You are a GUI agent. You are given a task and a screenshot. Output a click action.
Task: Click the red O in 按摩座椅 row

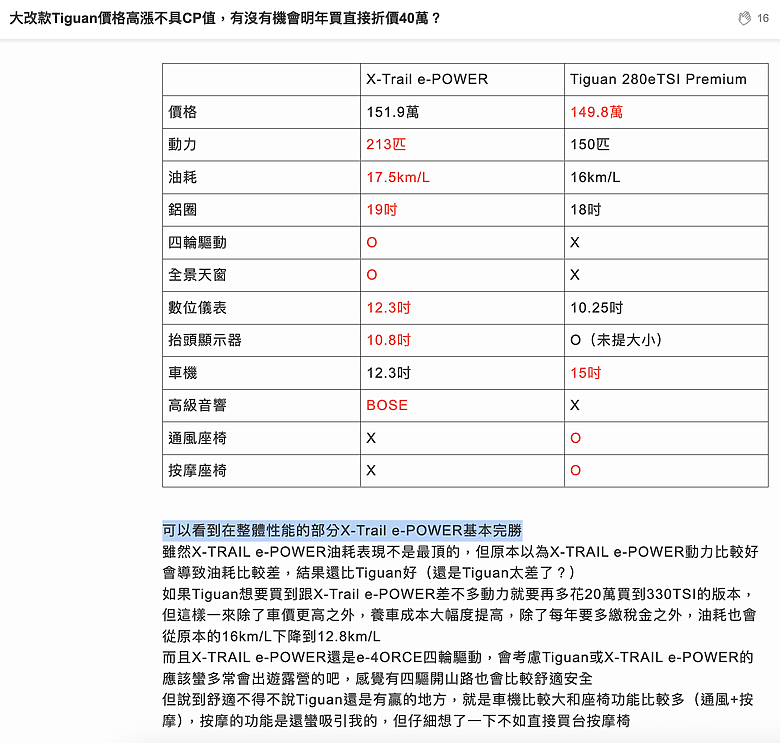[575, 470]
